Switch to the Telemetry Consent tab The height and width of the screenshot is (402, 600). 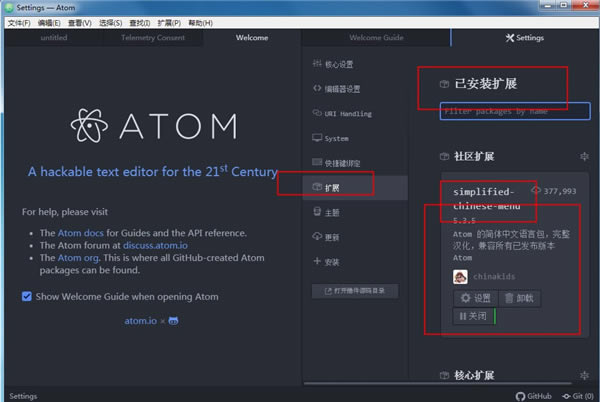point(153,37)
